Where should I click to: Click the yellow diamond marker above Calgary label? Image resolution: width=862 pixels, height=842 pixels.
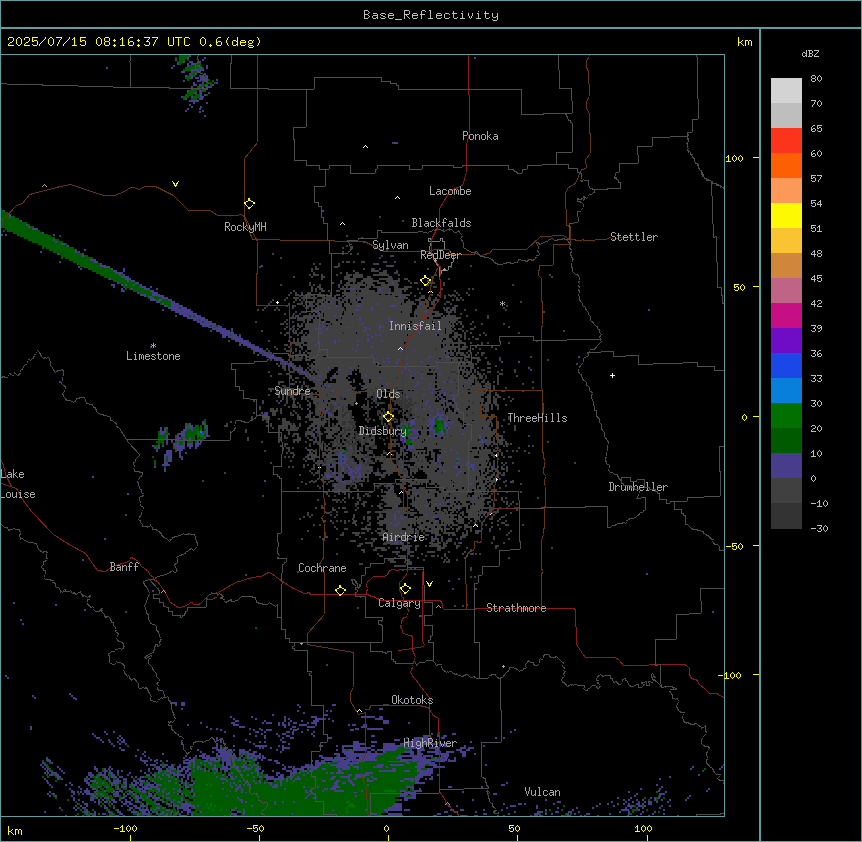[x=405, y=589]
